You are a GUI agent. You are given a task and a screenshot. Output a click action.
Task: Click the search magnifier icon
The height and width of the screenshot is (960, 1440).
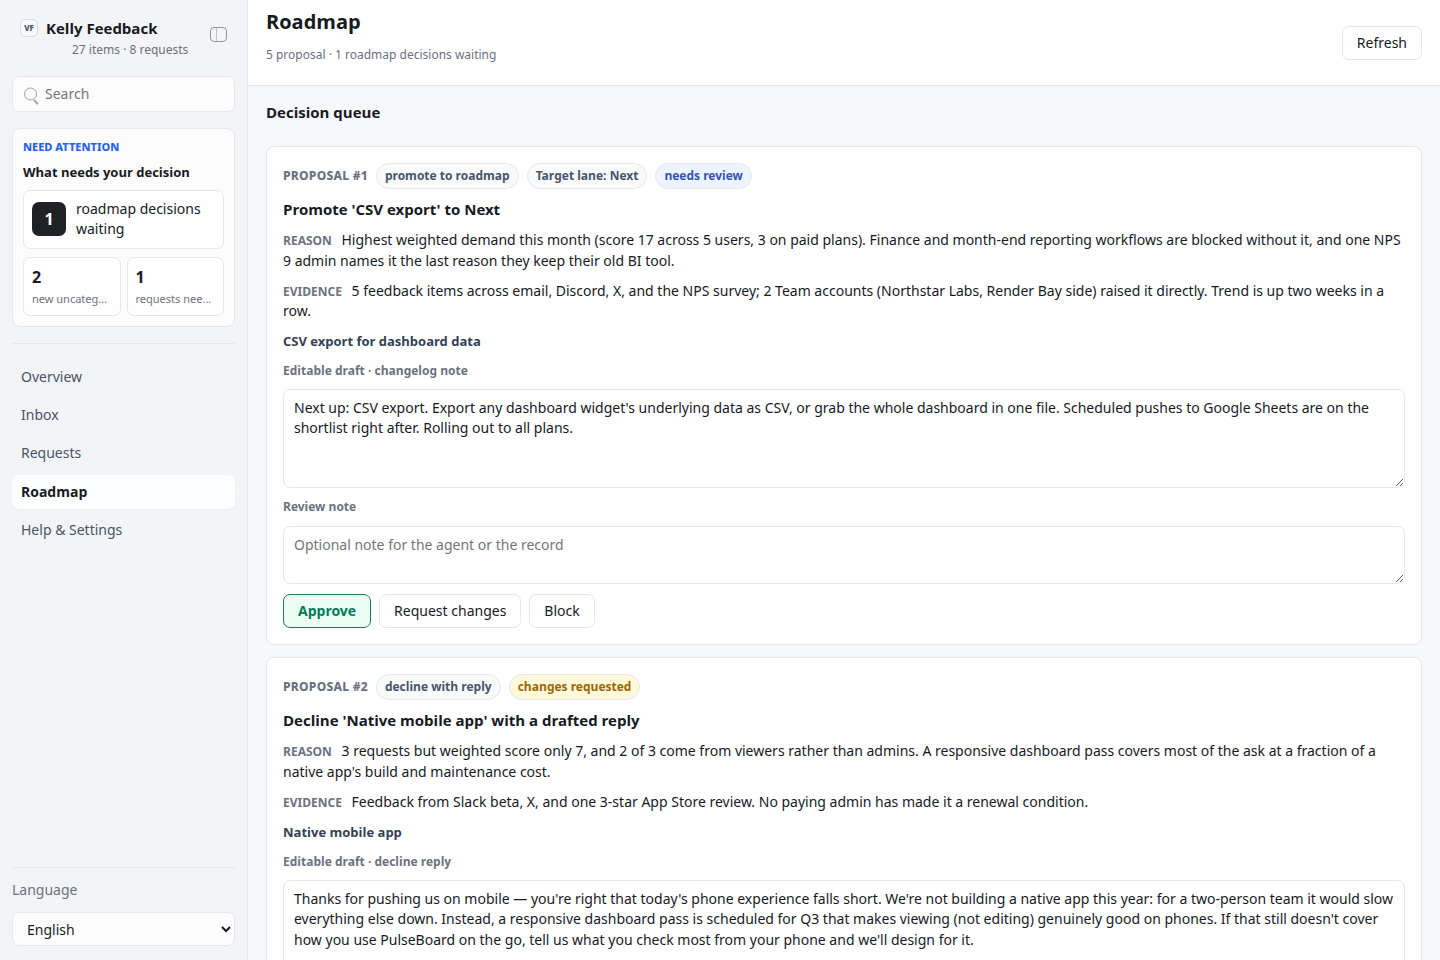(31, 95)
